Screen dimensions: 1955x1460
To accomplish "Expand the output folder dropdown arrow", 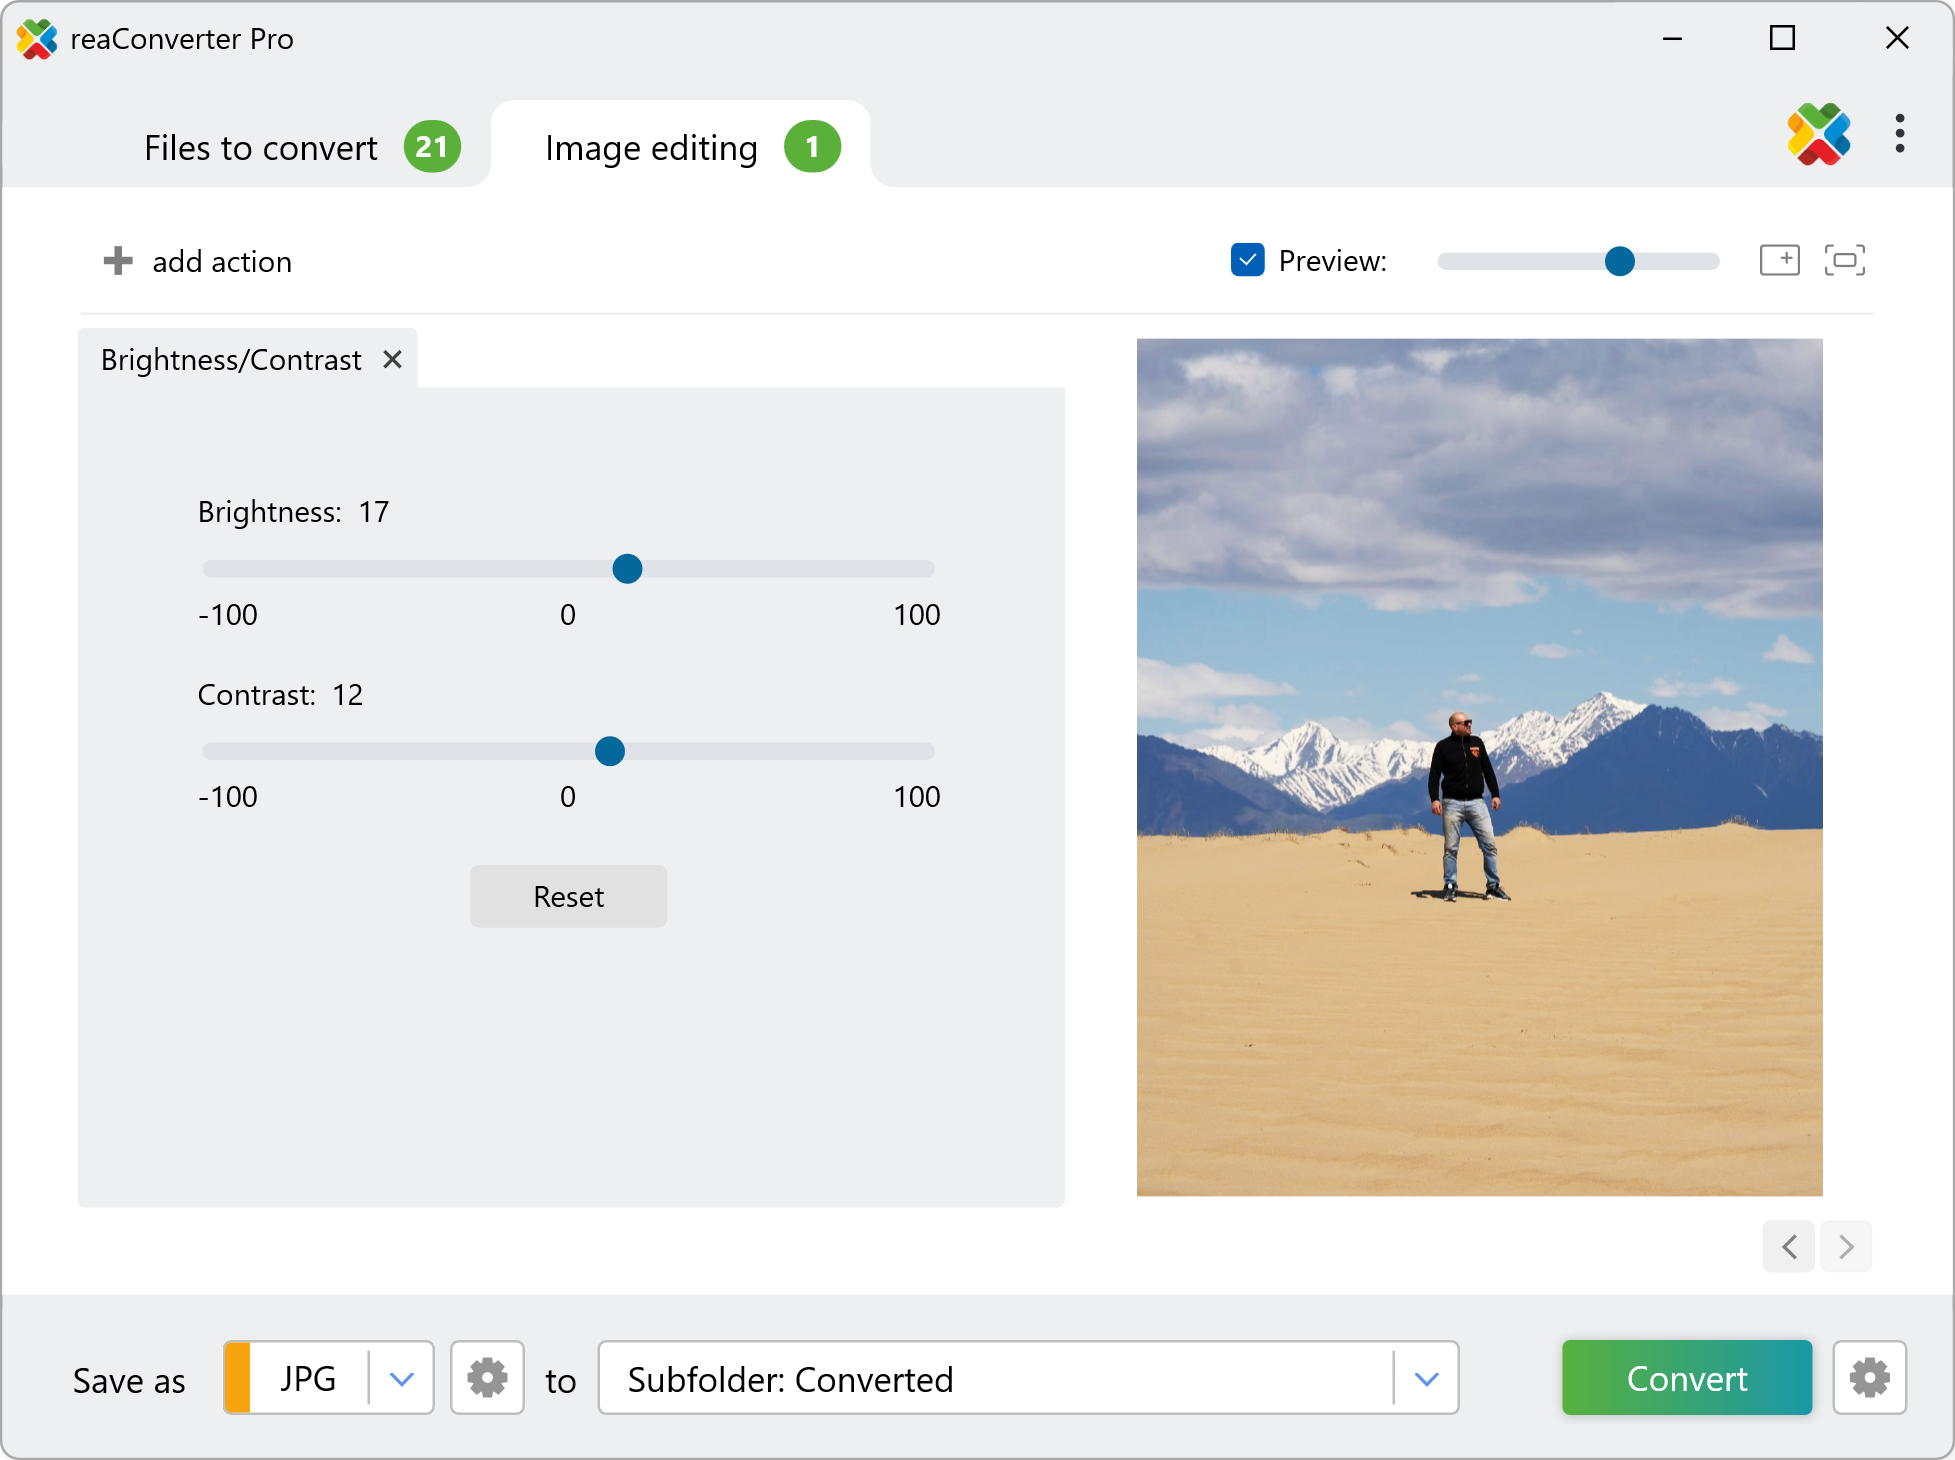I will pos(1427,1379).
